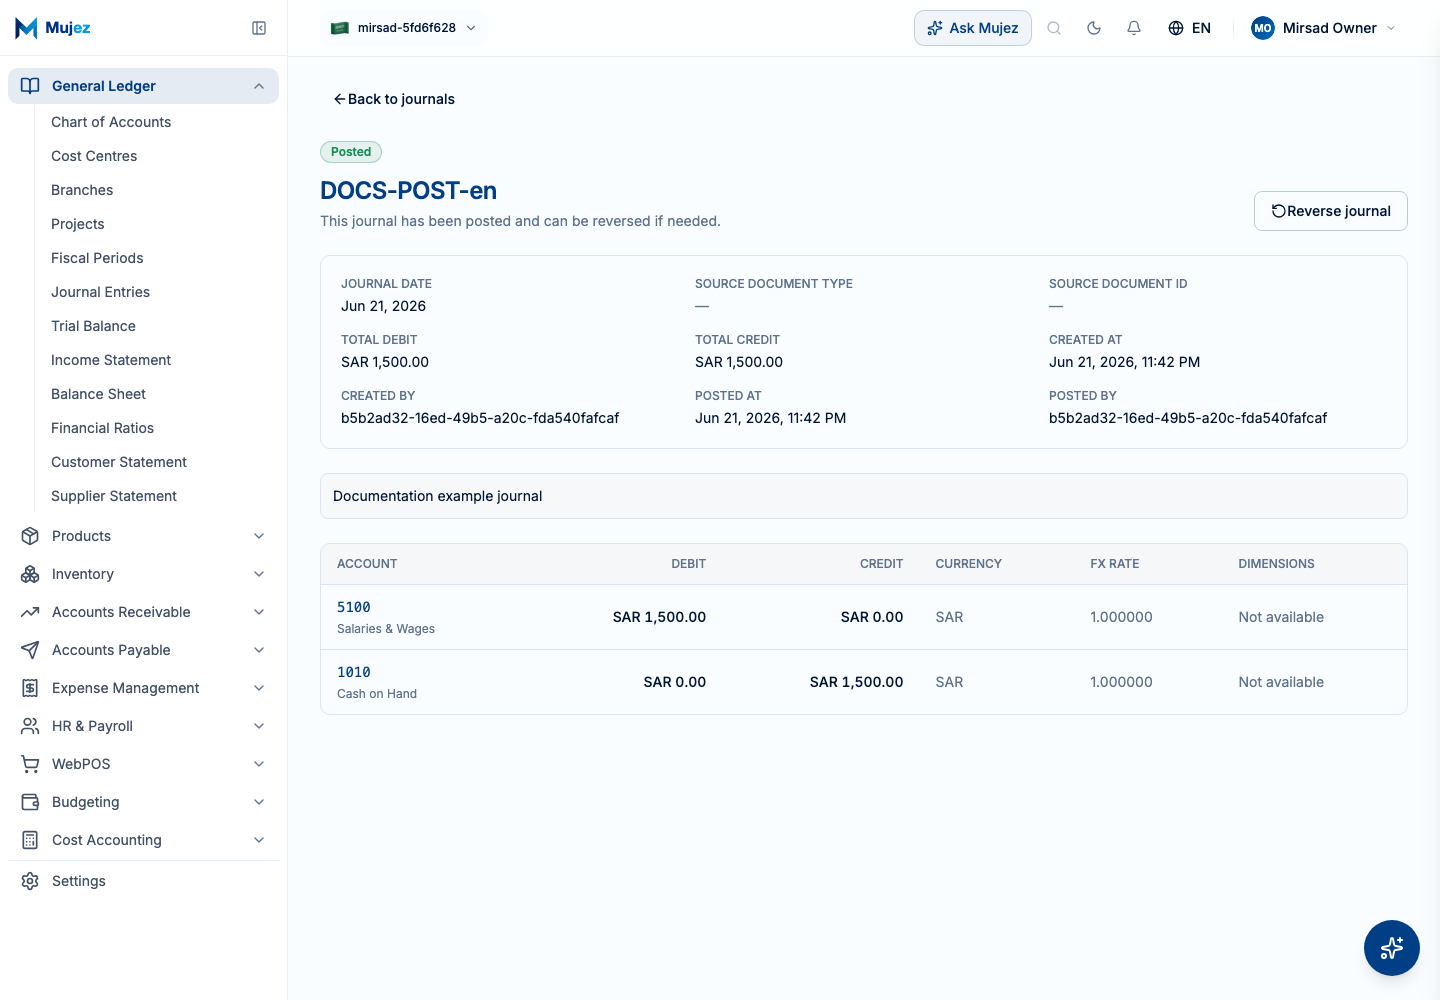Open notifications bell icon
1440x1000 pixels.
1134,28
